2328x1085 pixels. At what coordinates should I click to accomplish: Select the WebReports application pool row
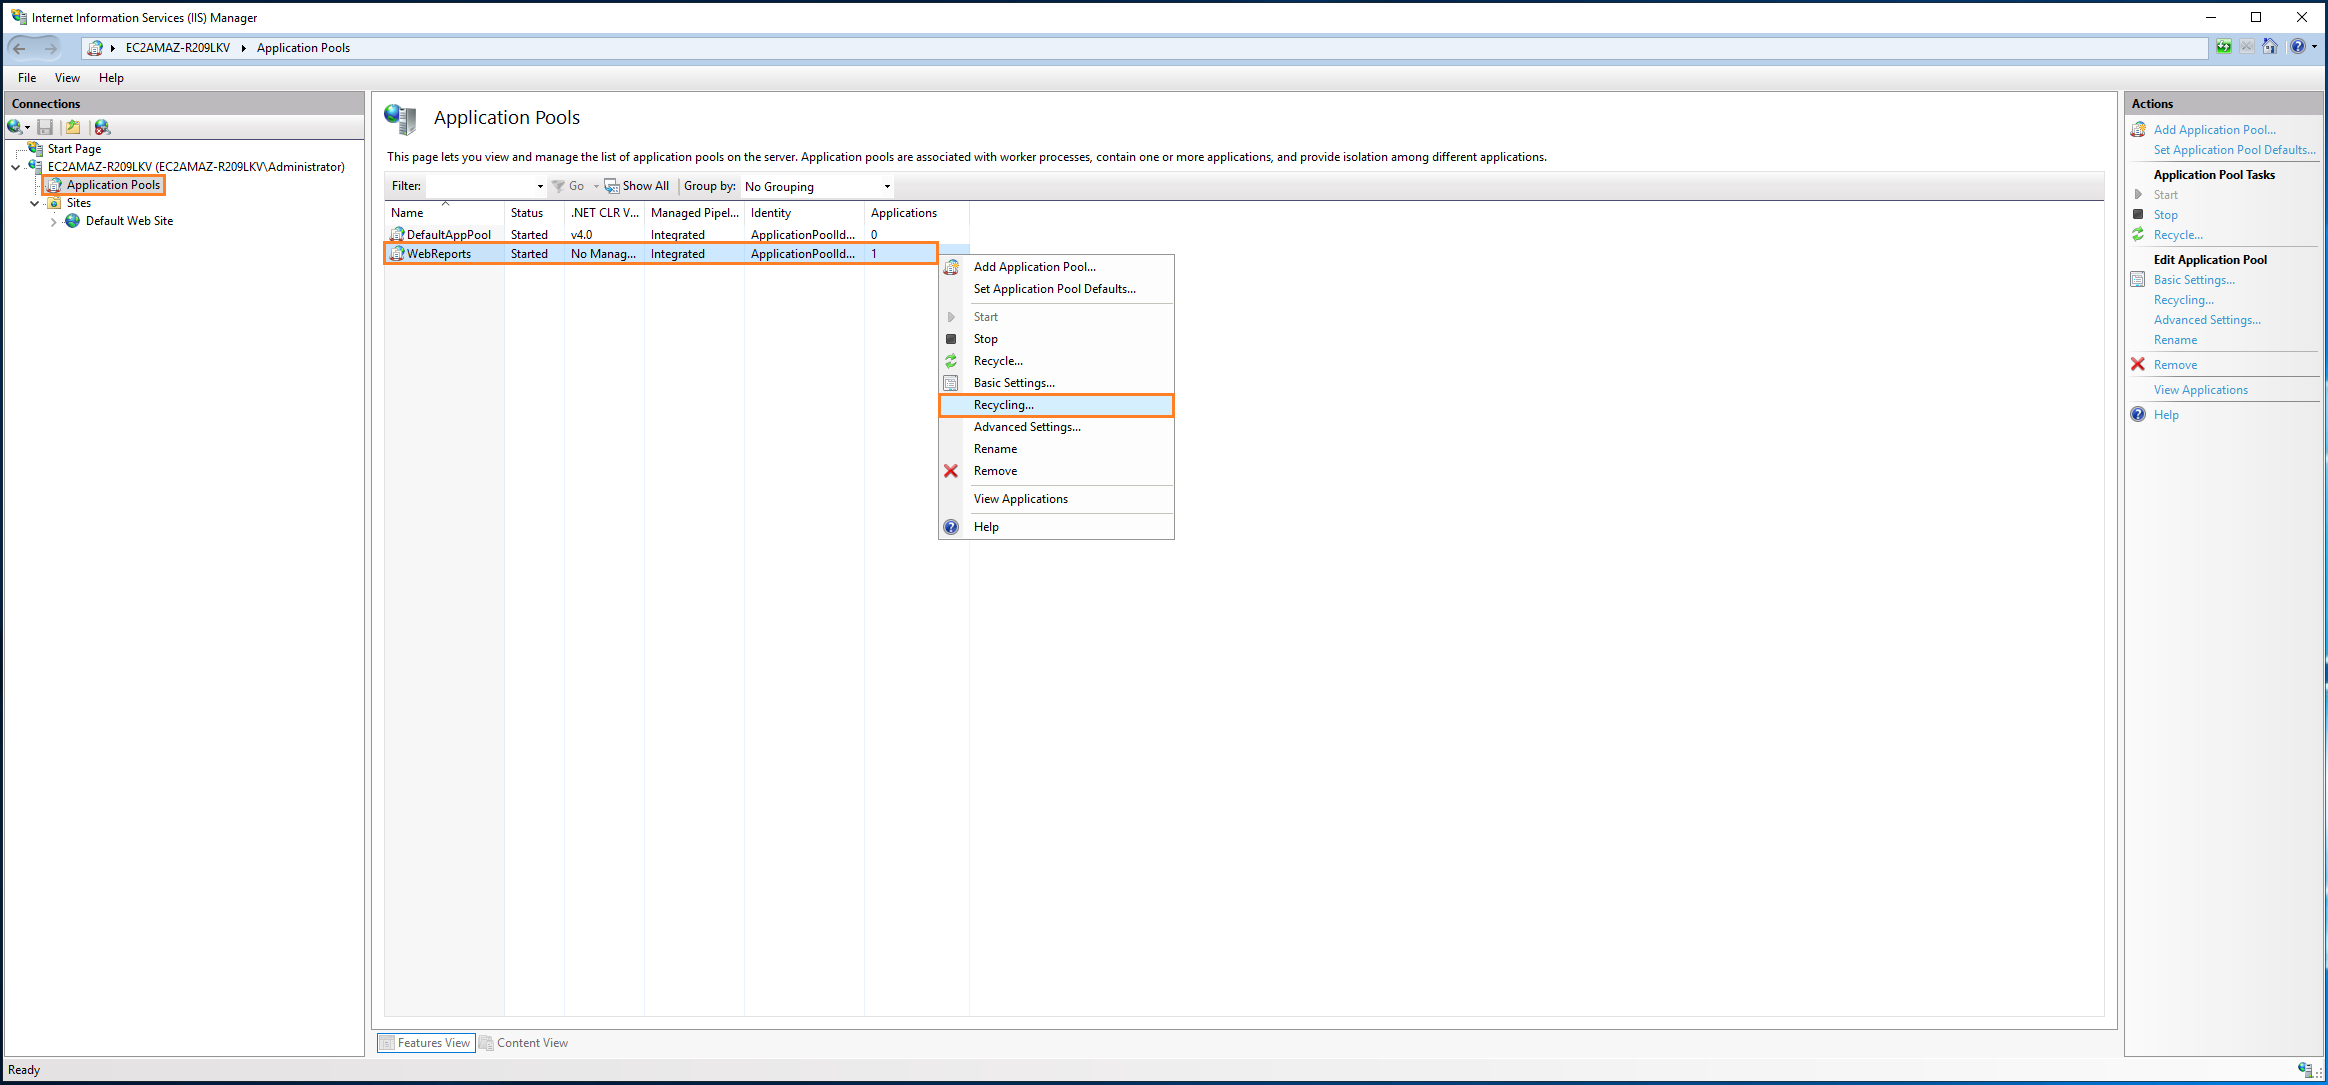[440, 253]
